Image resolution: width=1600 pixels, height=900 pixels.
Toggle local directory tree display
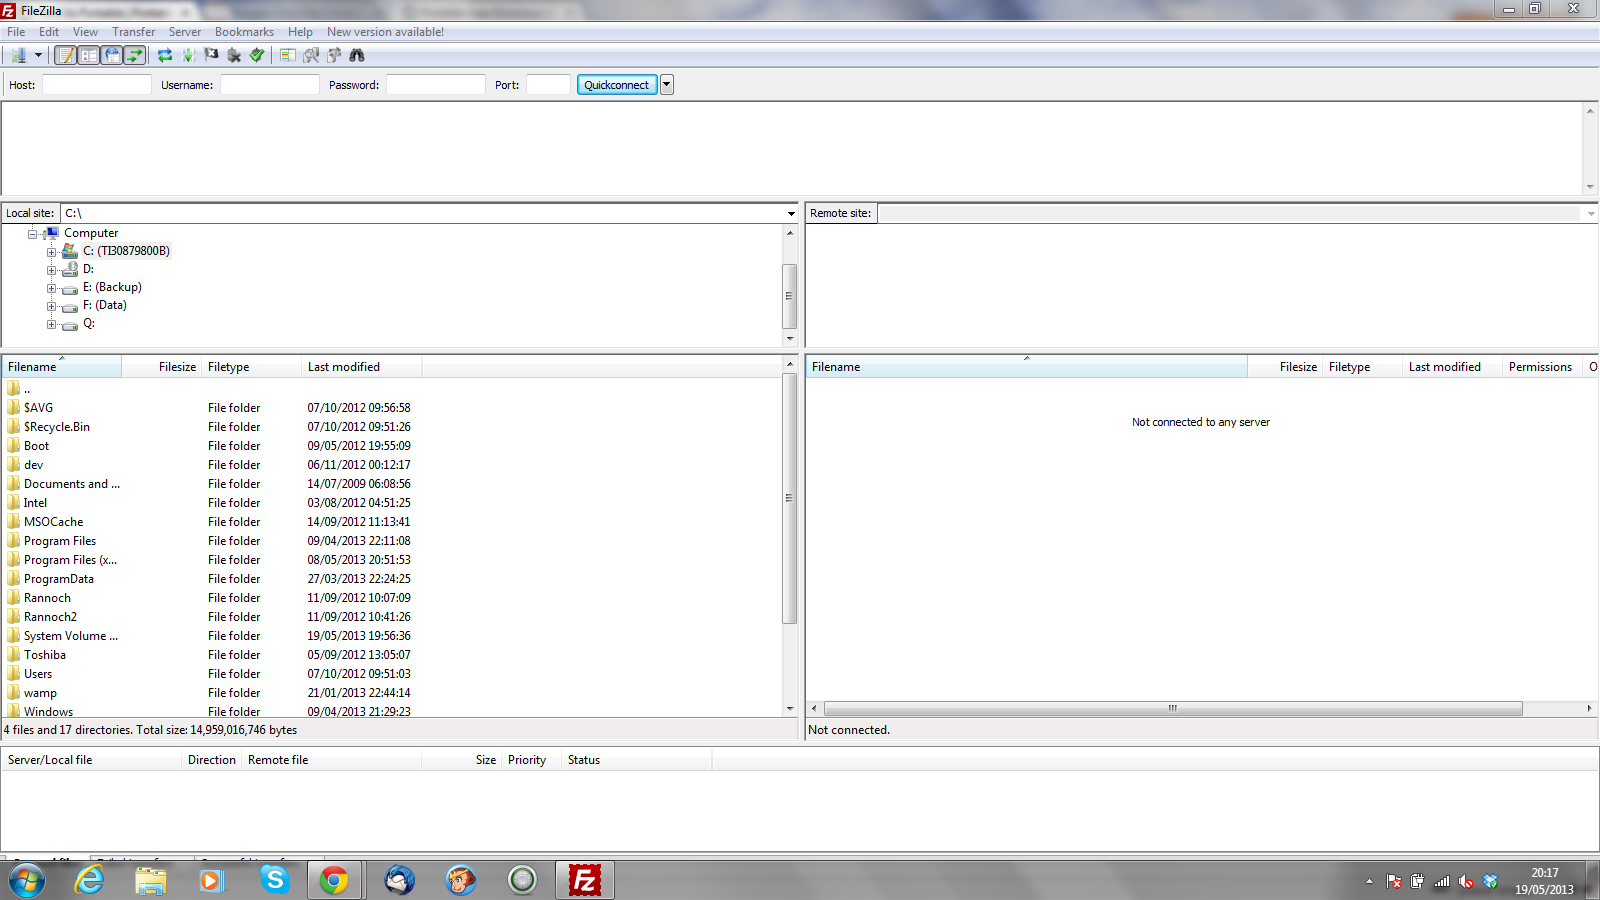pos(88,55)
